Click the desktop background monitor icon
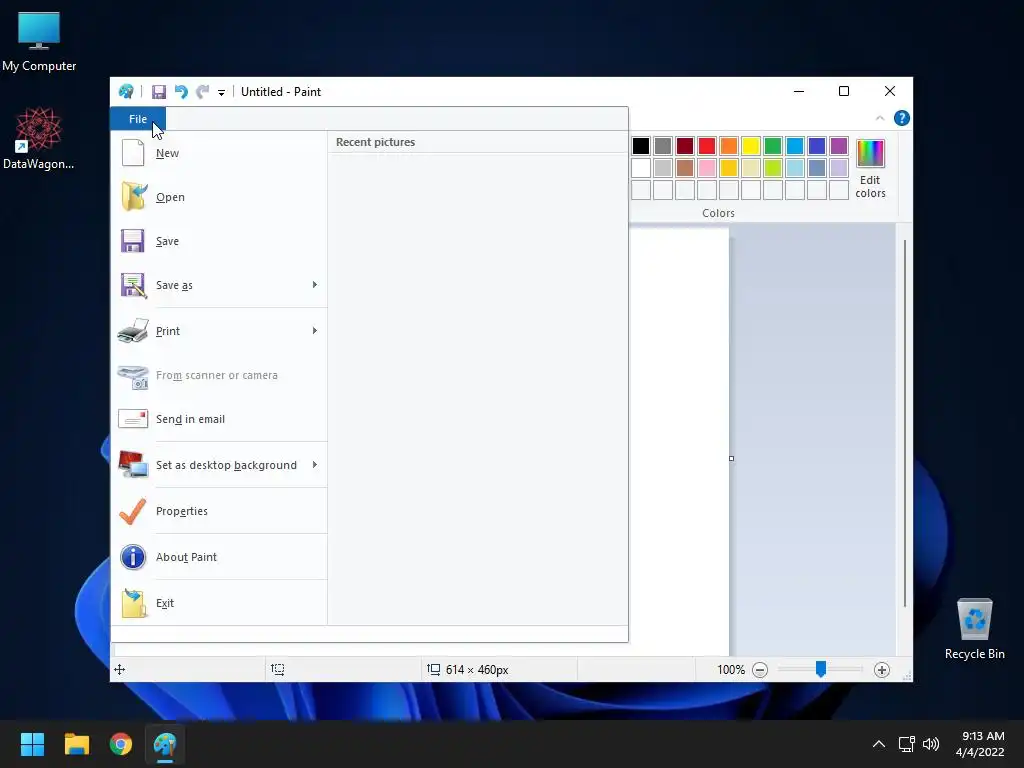This screenshot has width=1024, height=768. coord(133,464)
